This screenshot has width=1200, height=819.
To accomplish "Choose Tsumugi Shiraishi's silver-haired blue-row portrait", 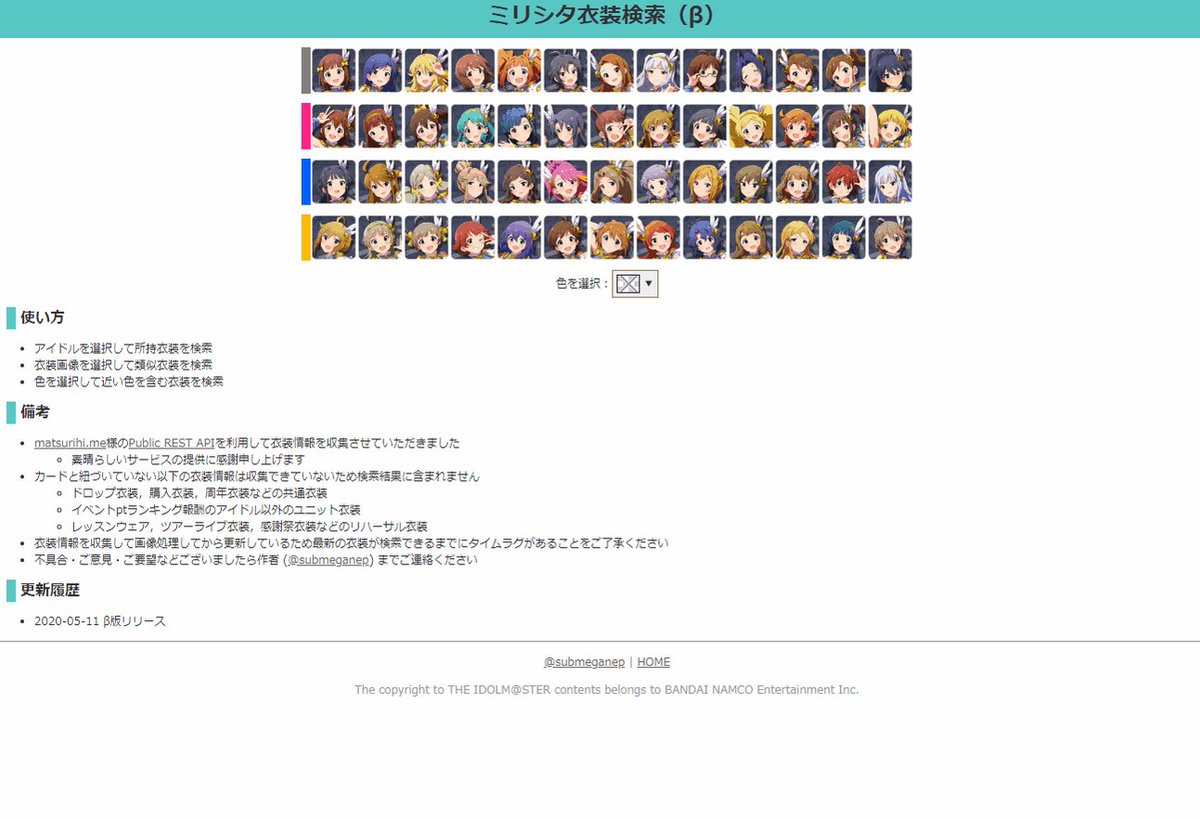I will [x=890, y=182].
